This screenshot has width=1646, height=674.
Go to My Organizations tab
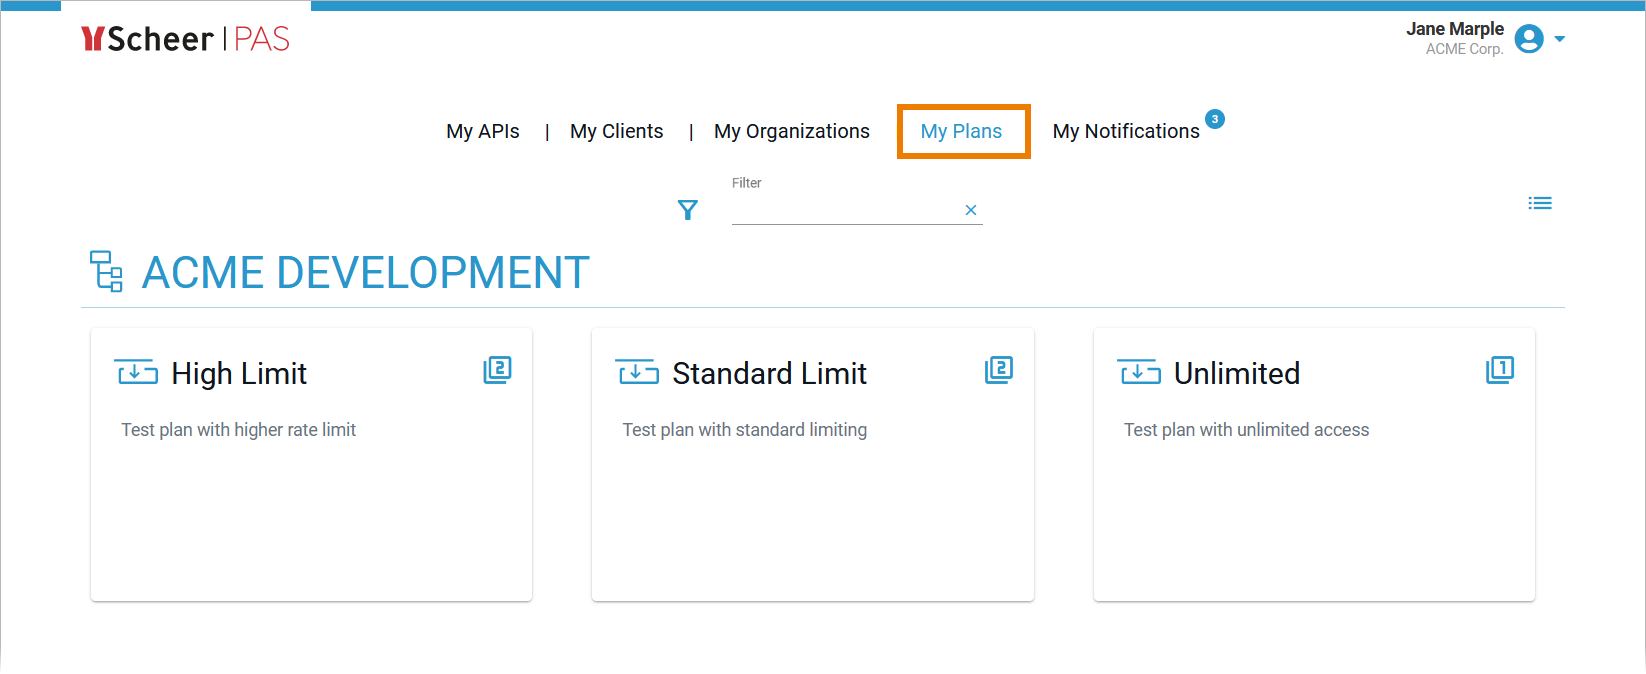[x=791, y=131]
